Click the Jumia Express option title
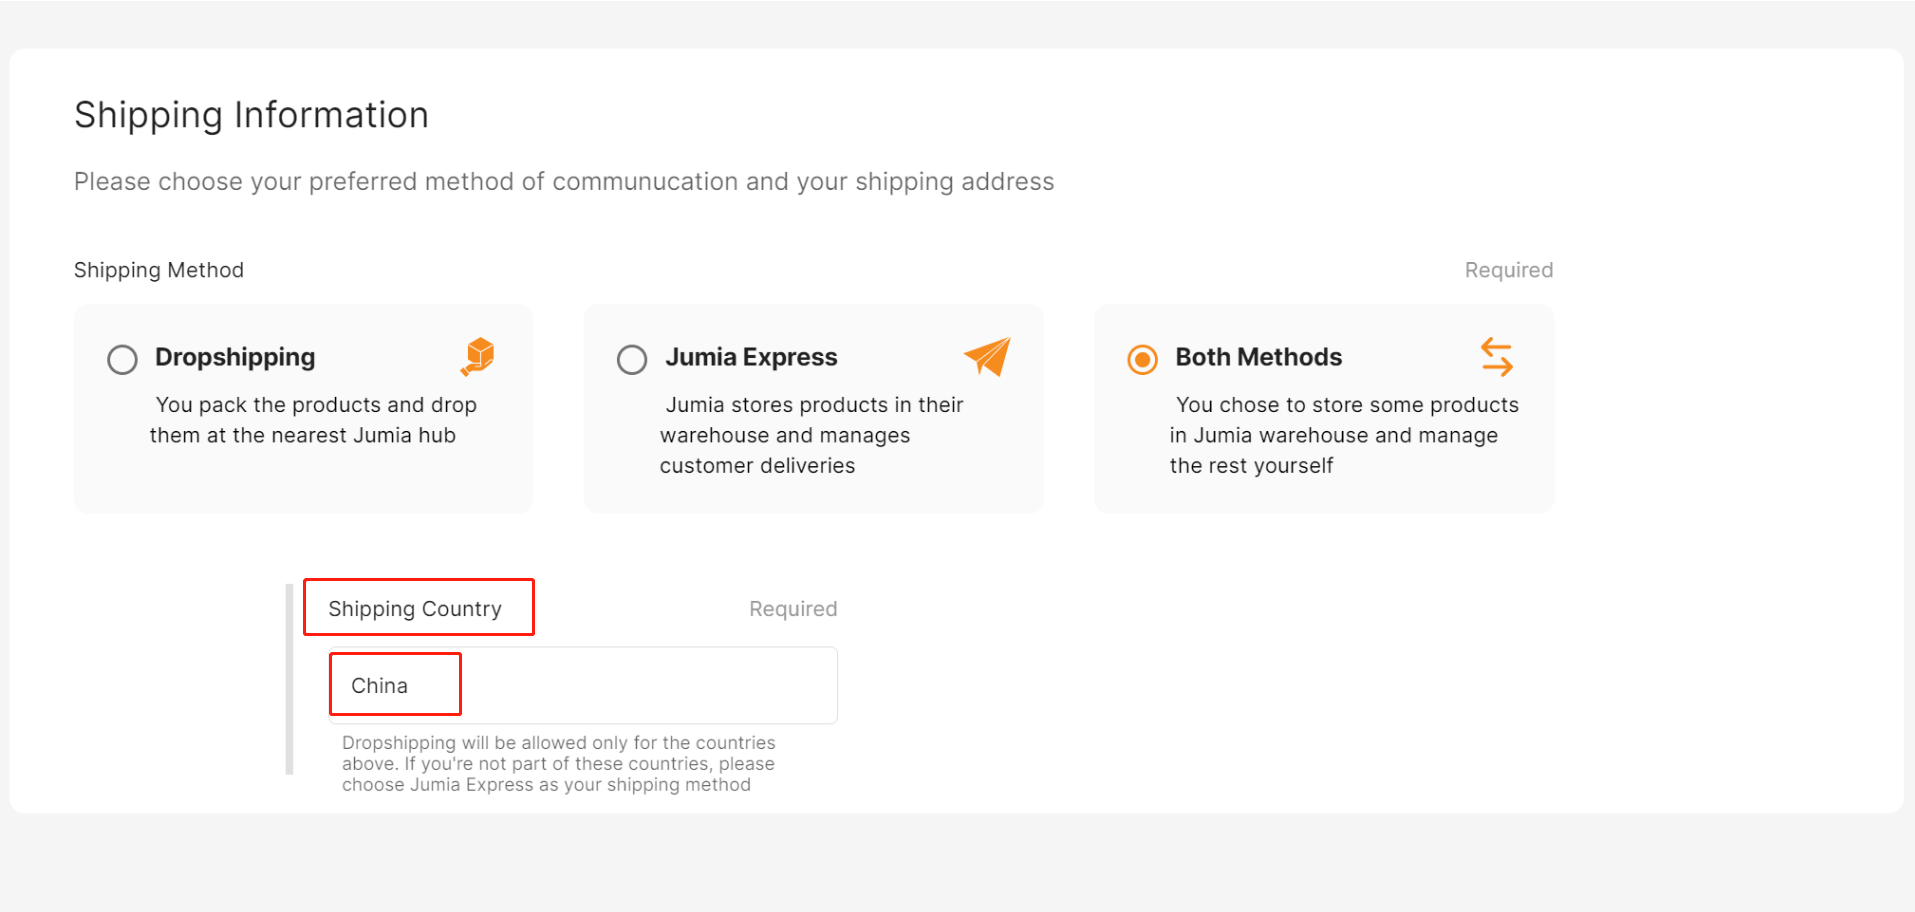1915x912 pixels. coord(751,357)
